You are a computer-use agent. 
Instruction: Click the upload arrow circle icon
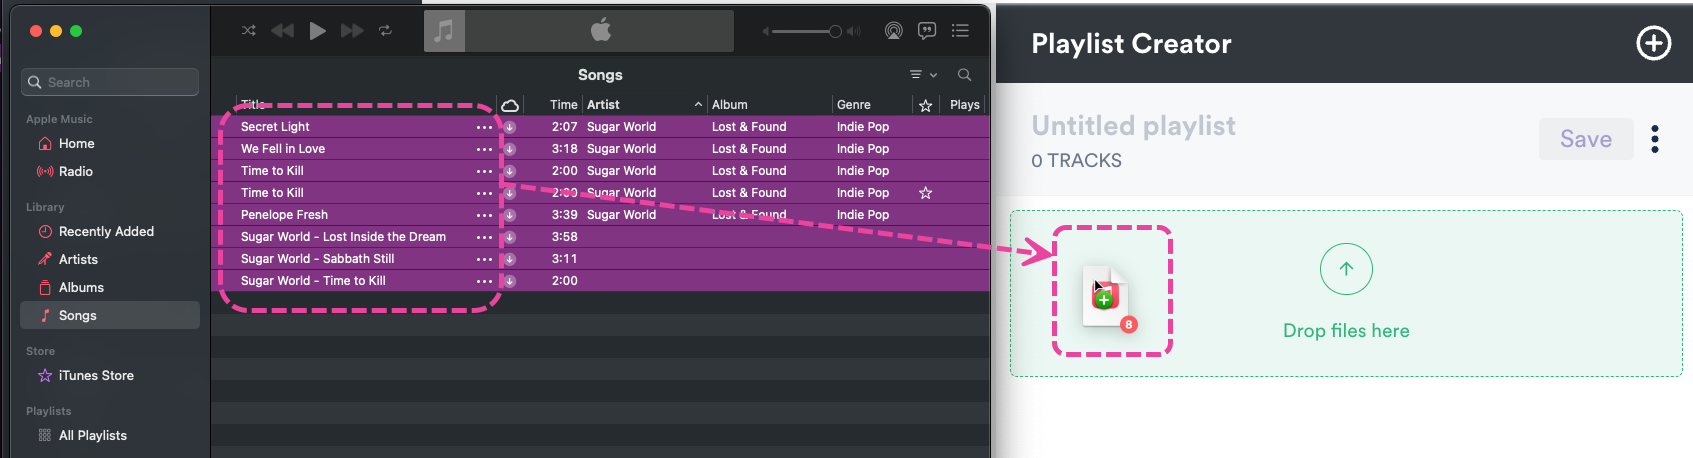tap(1346, 269)
